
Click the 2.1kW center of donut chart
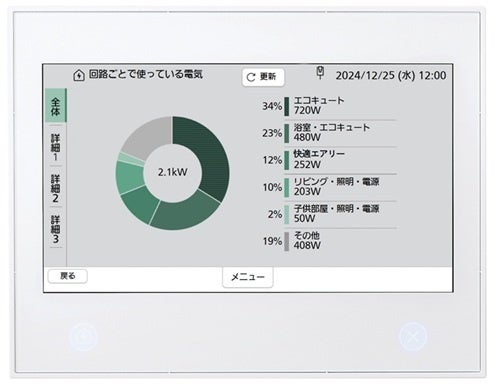point(173,172)
